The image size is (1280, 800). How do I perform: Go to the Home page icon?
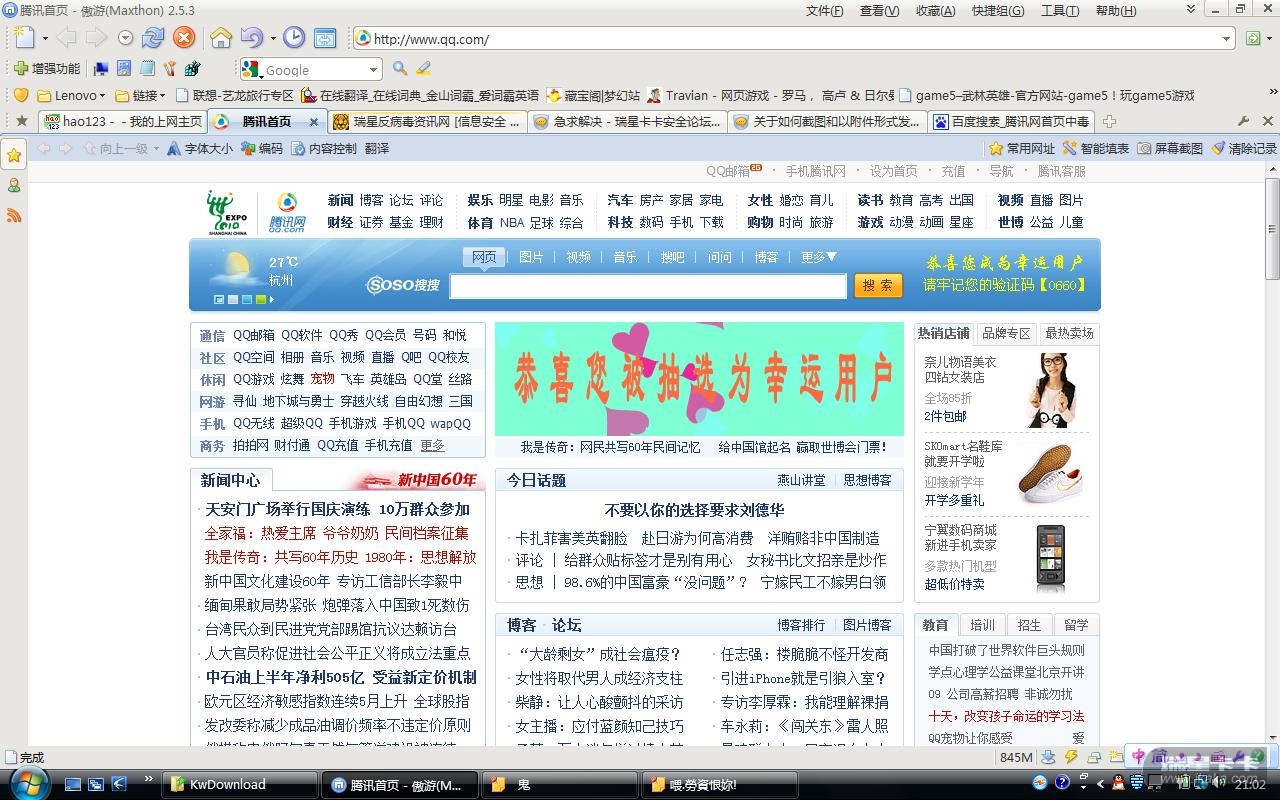[221, 38]
